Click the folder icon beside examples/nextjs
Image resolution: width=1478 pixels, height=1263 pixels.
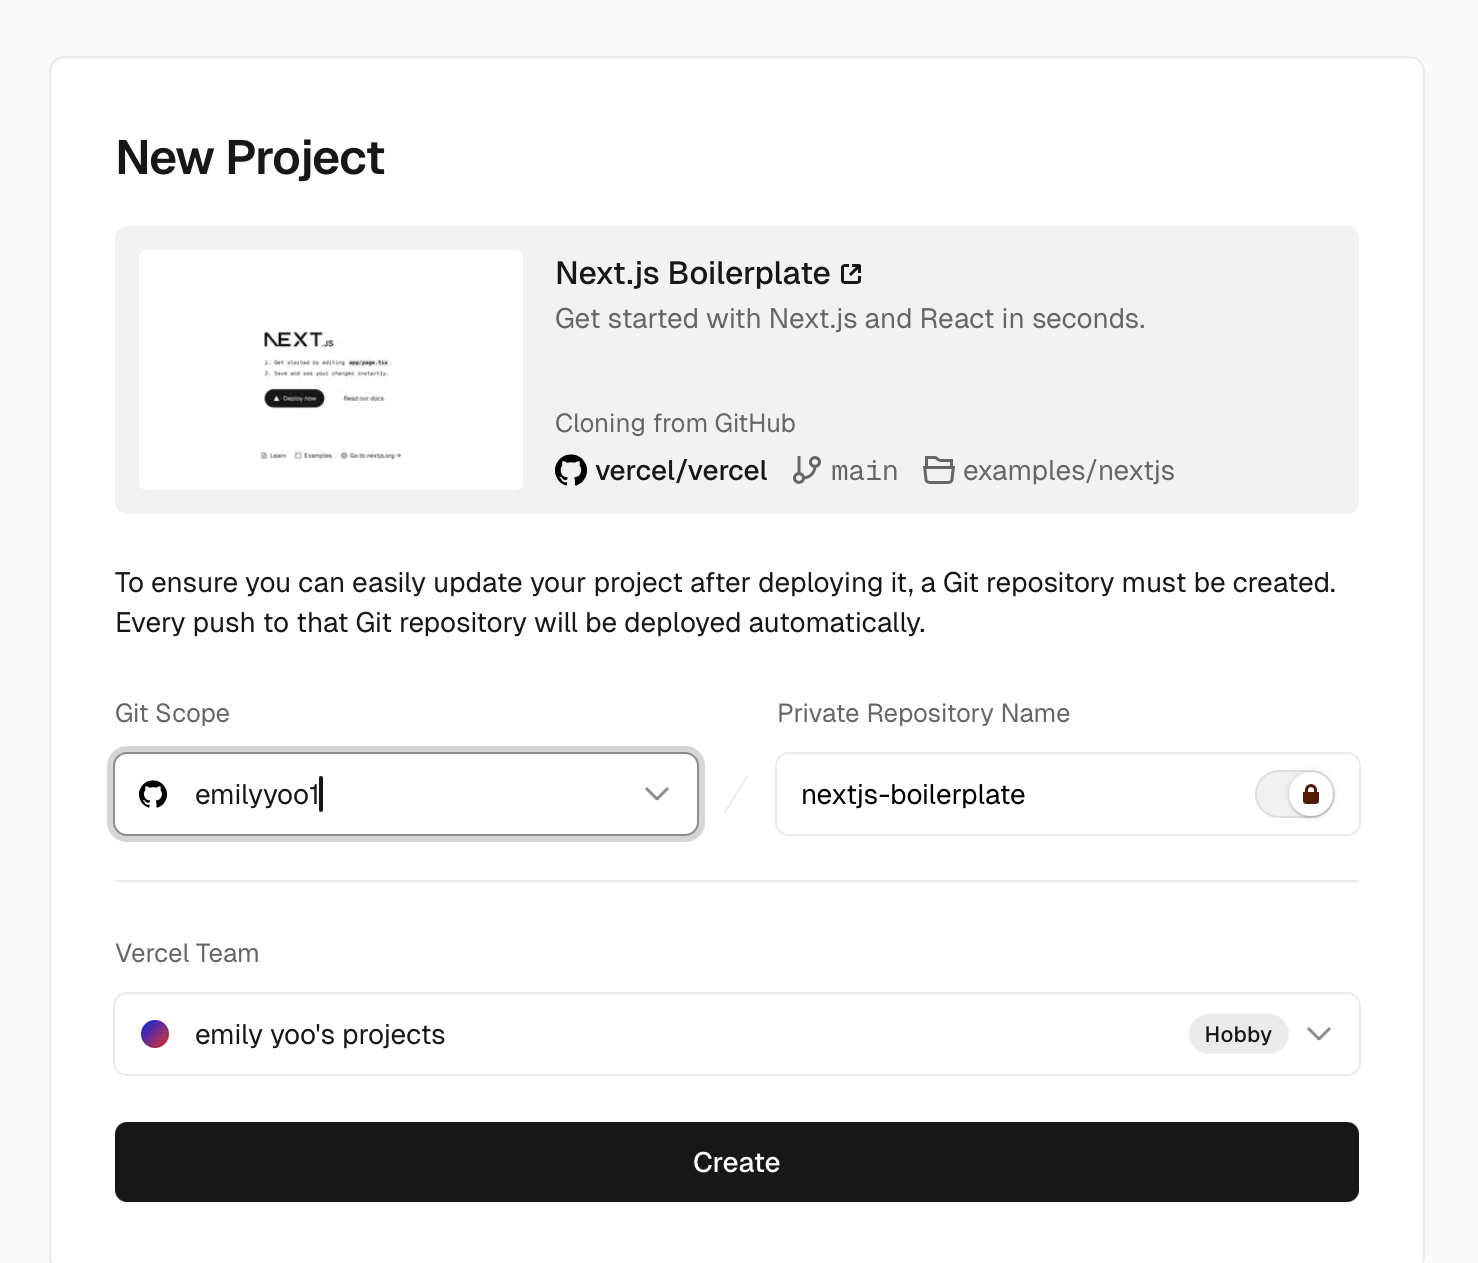939,470
